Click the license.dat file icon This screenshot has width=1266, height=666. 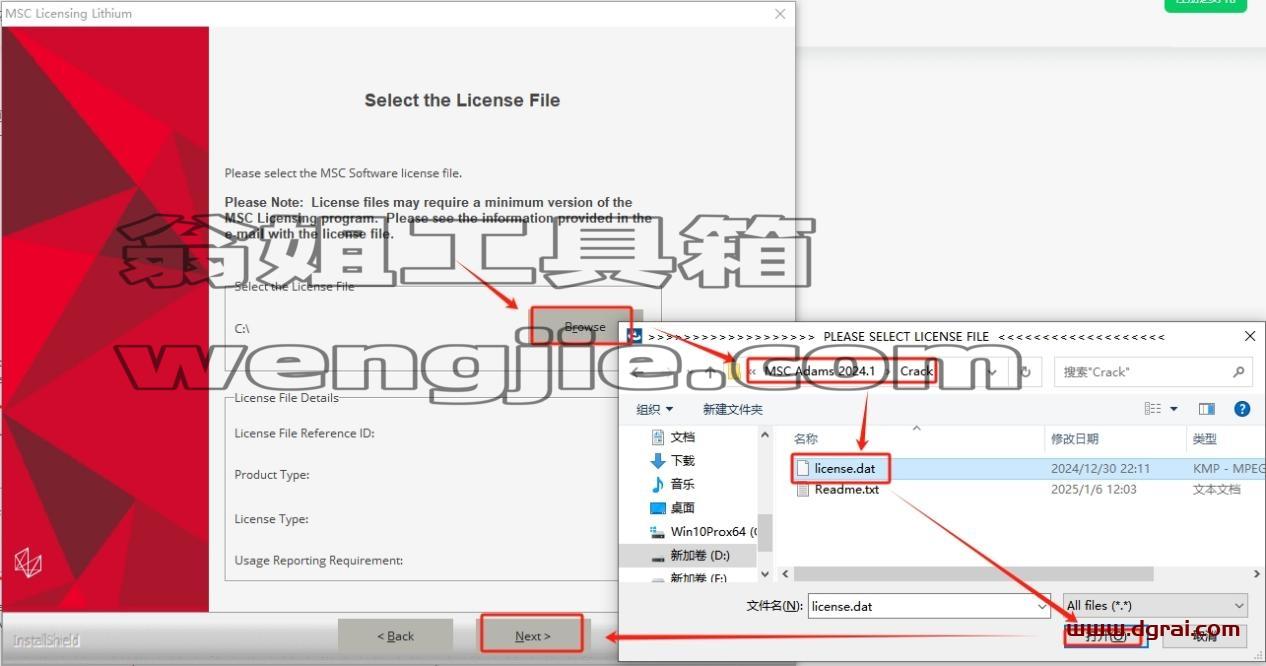click(x=803, y=468)
